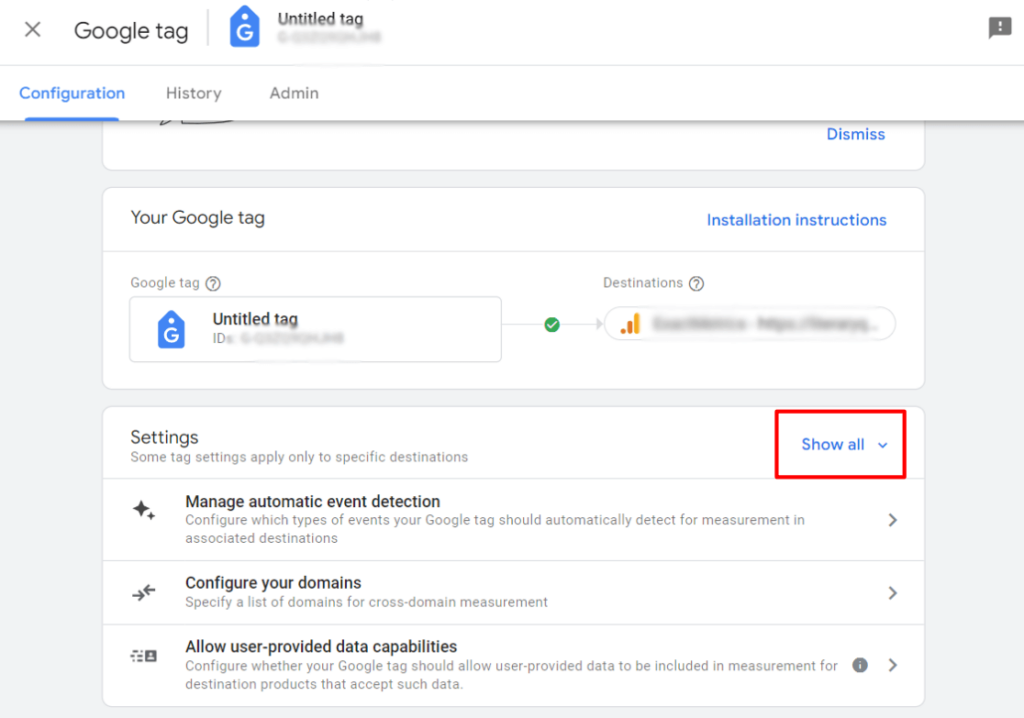Open the help tooltip next to Destinations label
The image size is (1024, 718).
point(697,283)
